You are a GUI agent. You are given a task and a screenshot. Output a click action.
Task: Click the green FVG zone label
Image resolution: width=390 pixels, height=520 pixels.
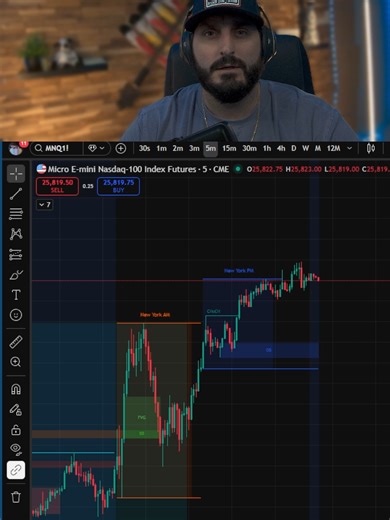(142, 417)
